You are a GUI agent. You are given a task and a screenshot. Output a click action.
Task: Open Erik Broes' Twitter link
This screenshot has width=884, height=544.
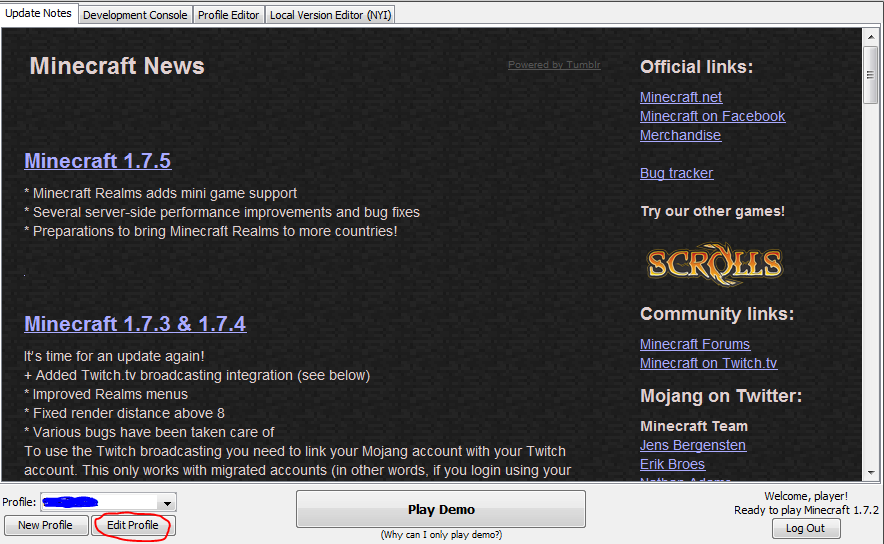click(x=673, y=465)
